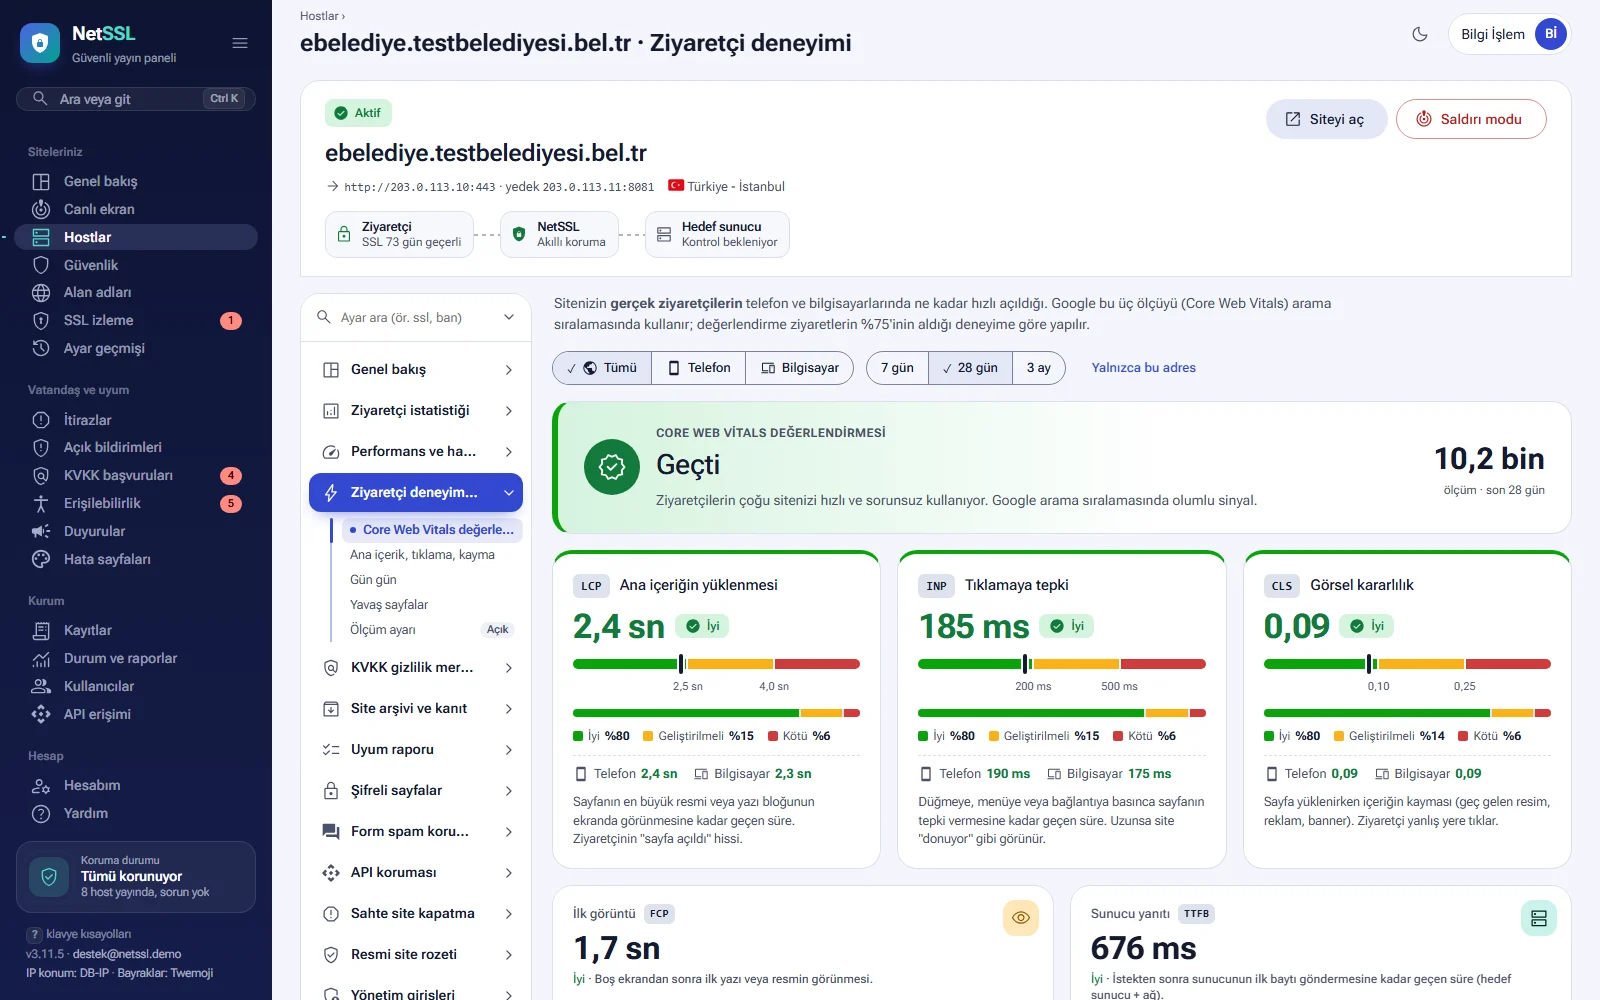
Task: Click the Bİ user avatar
Action: [1550, 34]
